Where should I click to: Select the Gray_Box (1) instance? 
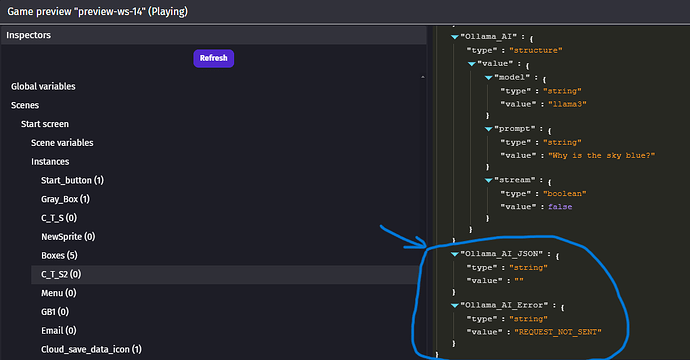click(x=66, y=199)
